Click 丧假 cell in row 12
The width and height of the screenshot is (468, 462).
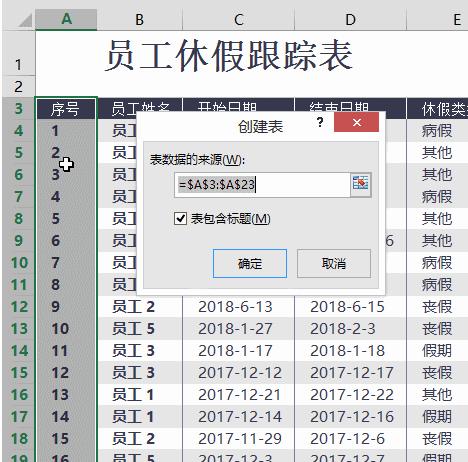click(x=437, y=307)
